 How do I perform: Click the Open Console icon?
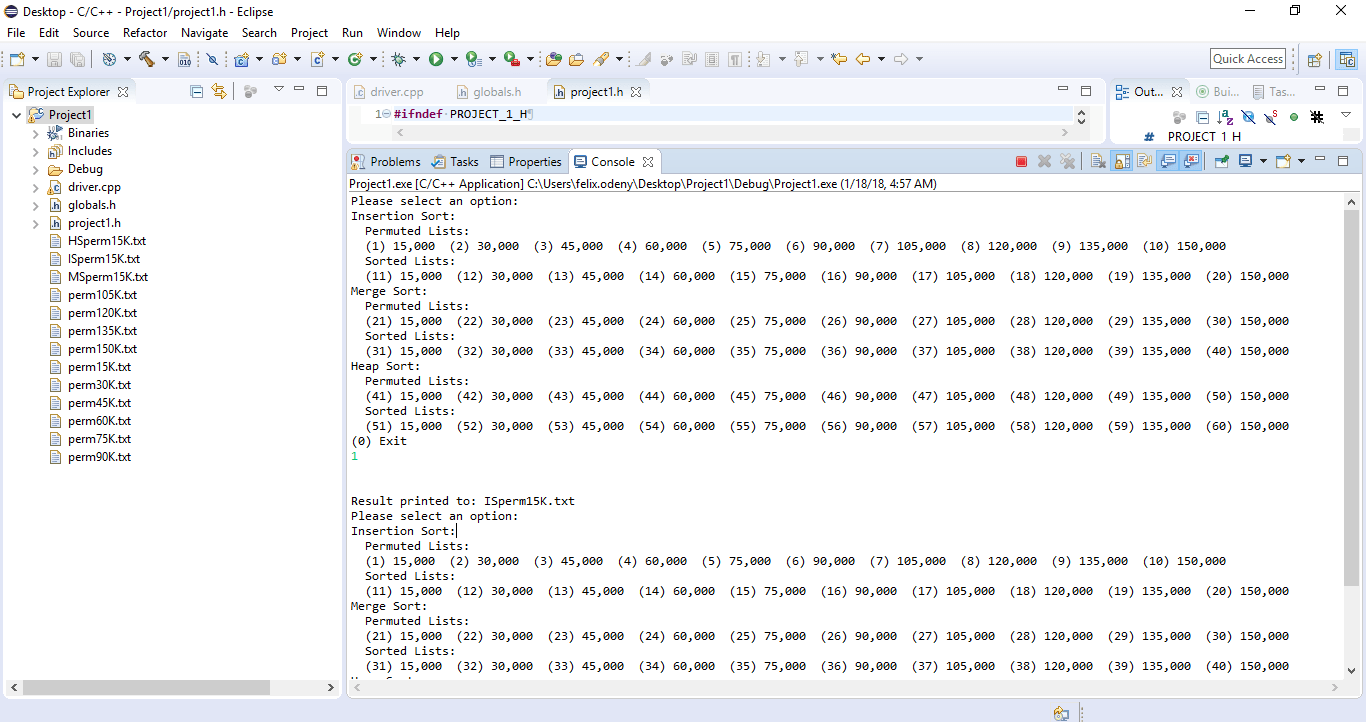coord(1283,161)
